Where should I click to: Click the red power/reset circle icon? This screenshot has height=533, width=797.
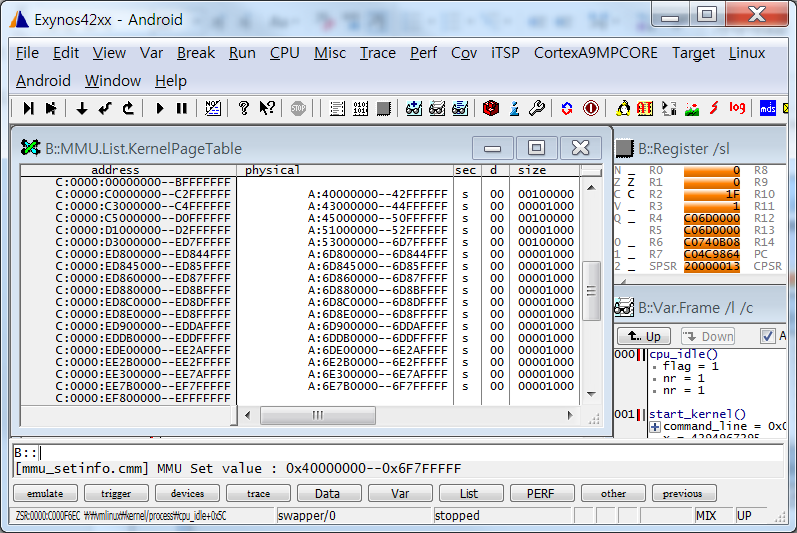590,108
